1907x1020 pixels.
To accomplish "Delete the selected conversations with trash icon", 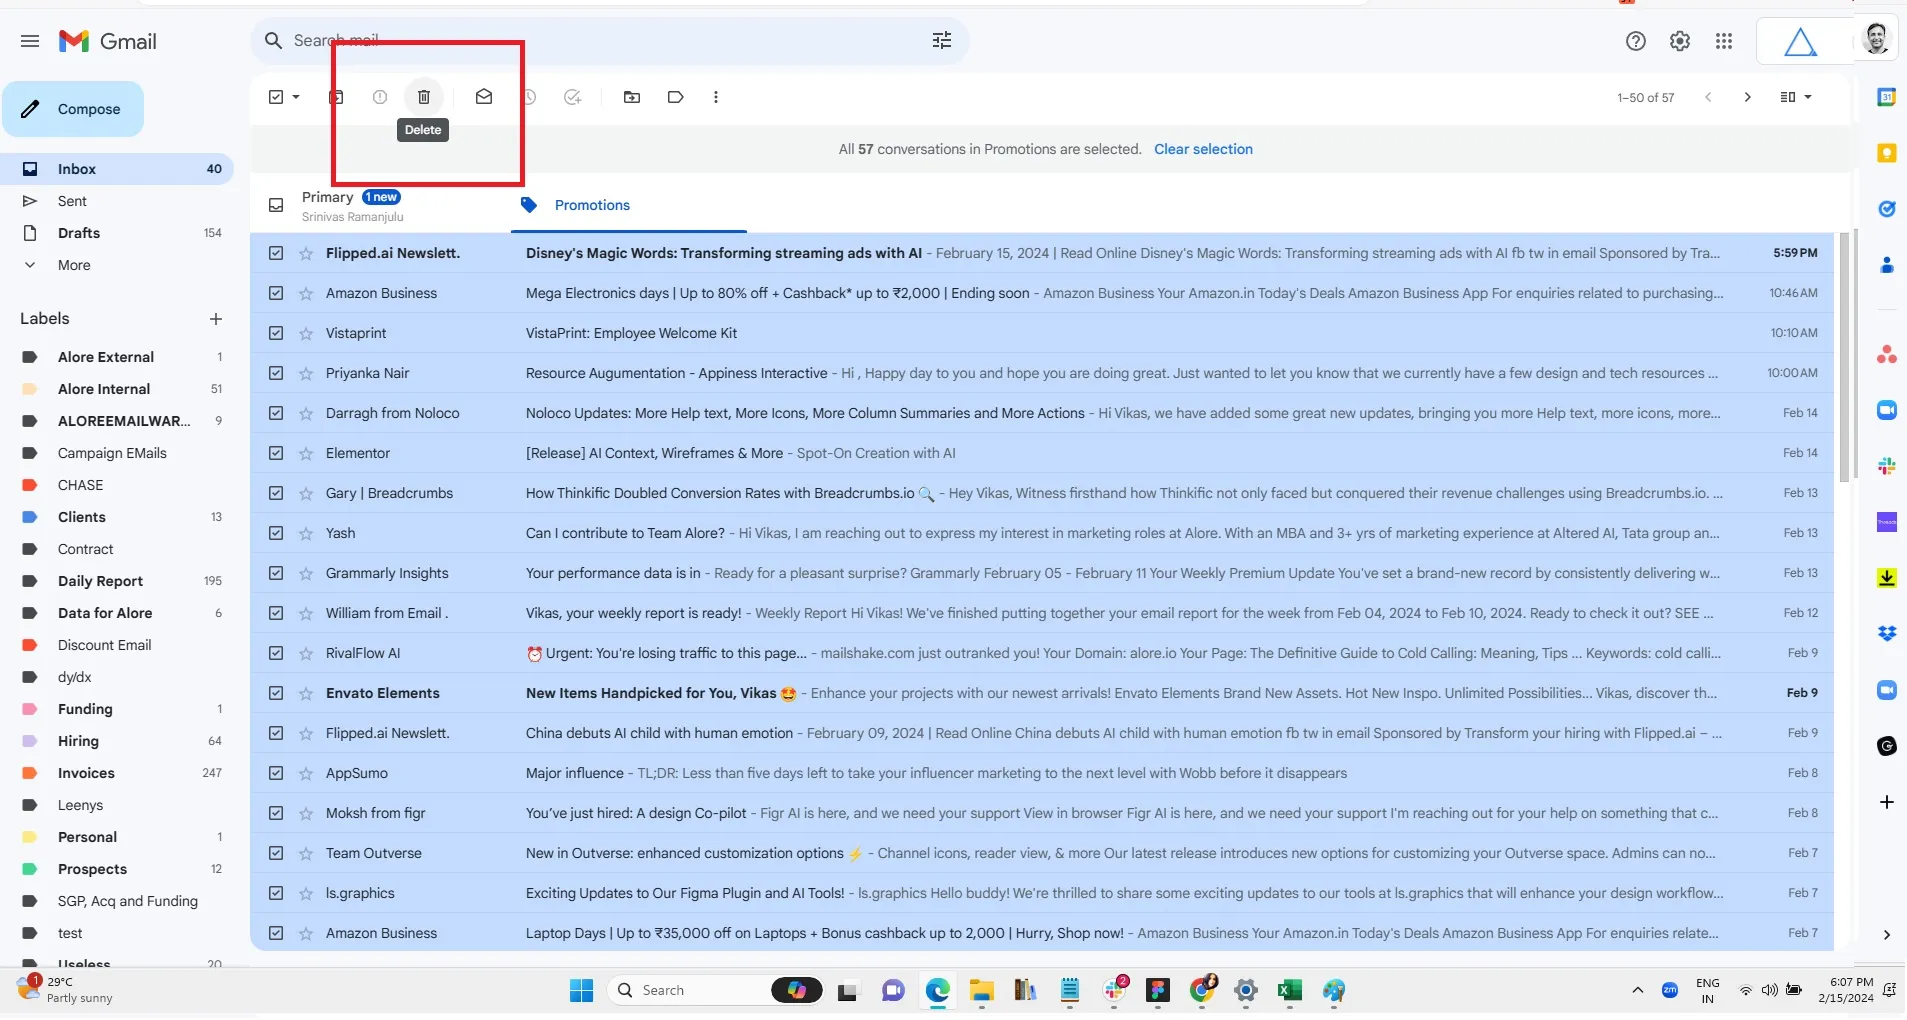I will (423, 97).
